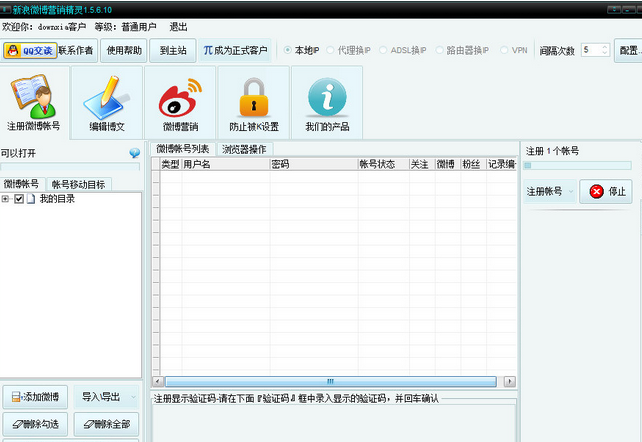Go to main site via 到主站
This screenshot has height=442, width=642.
click(173, 50)
